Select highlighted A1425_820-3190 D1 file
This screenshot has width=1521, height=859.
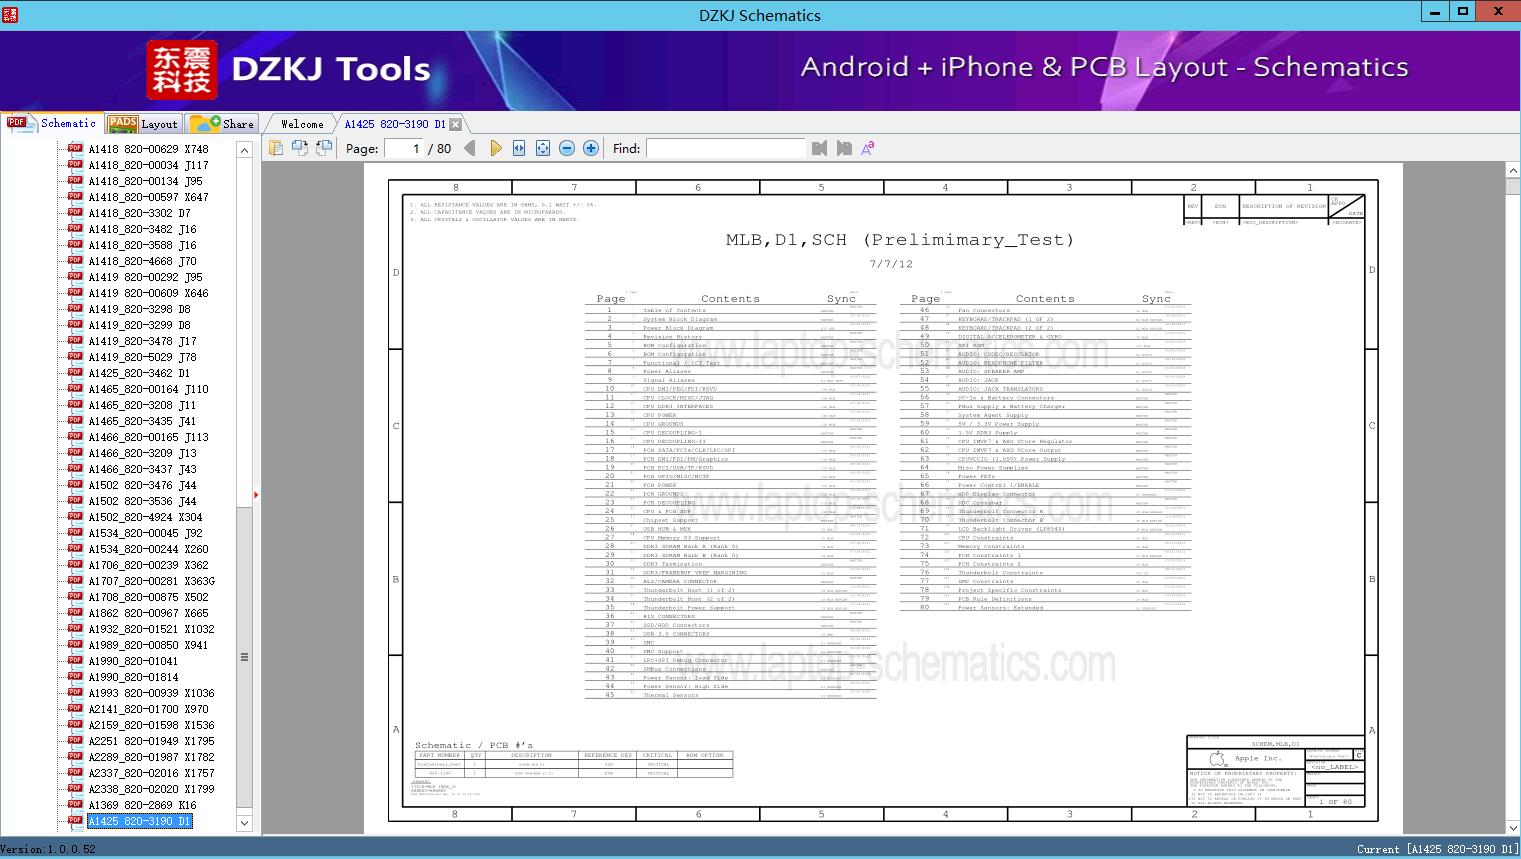pos(139,821)
